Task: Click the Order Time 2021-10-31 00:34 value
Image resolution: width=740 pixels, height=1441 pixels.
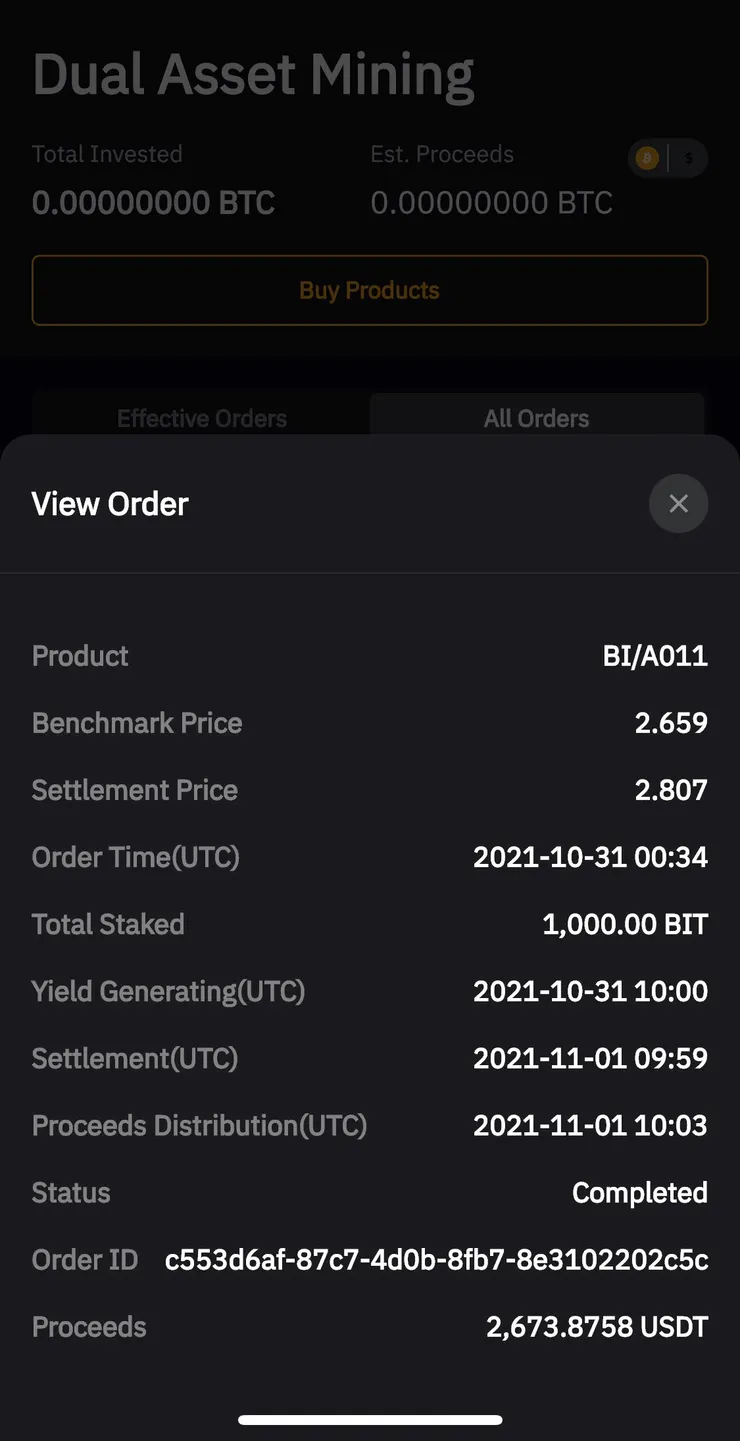Action: click(590, 857)
